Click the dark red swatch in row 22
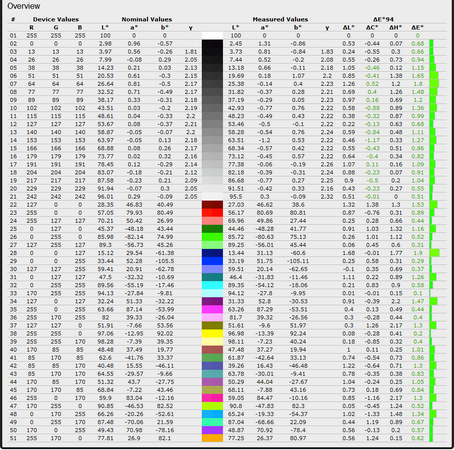This screenshot has height=450, width=454. tap(212, 205)
